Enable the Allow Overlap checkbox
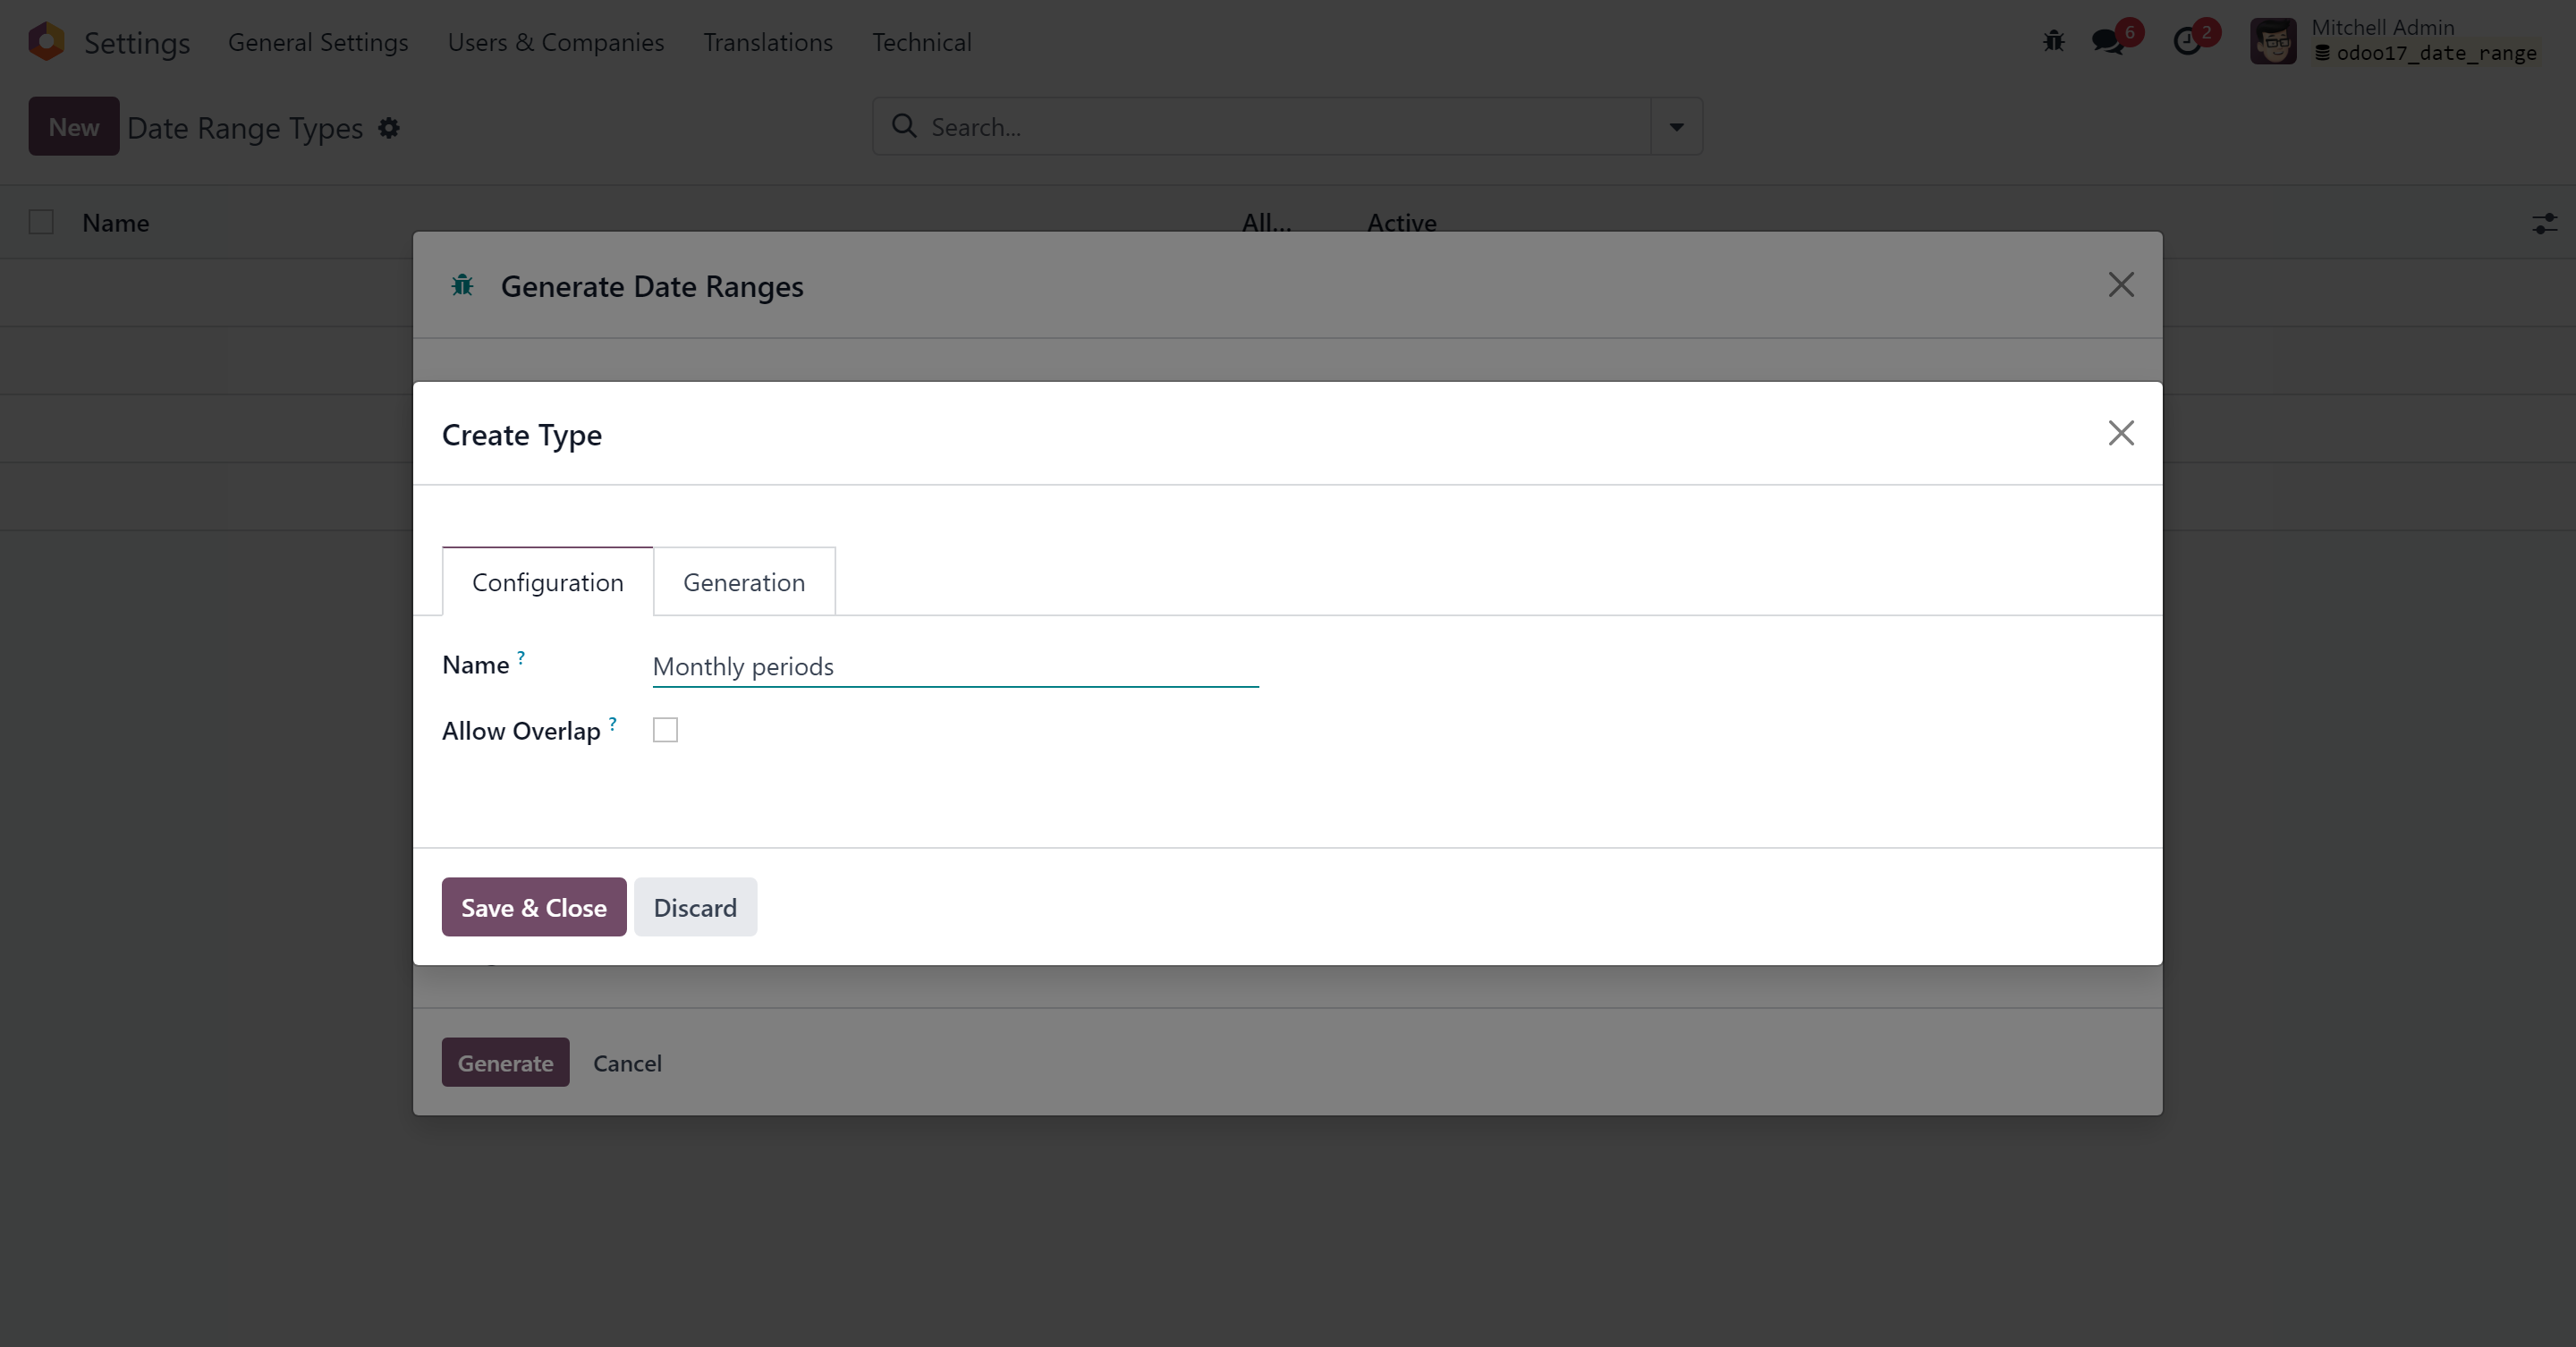 (665, 730)
